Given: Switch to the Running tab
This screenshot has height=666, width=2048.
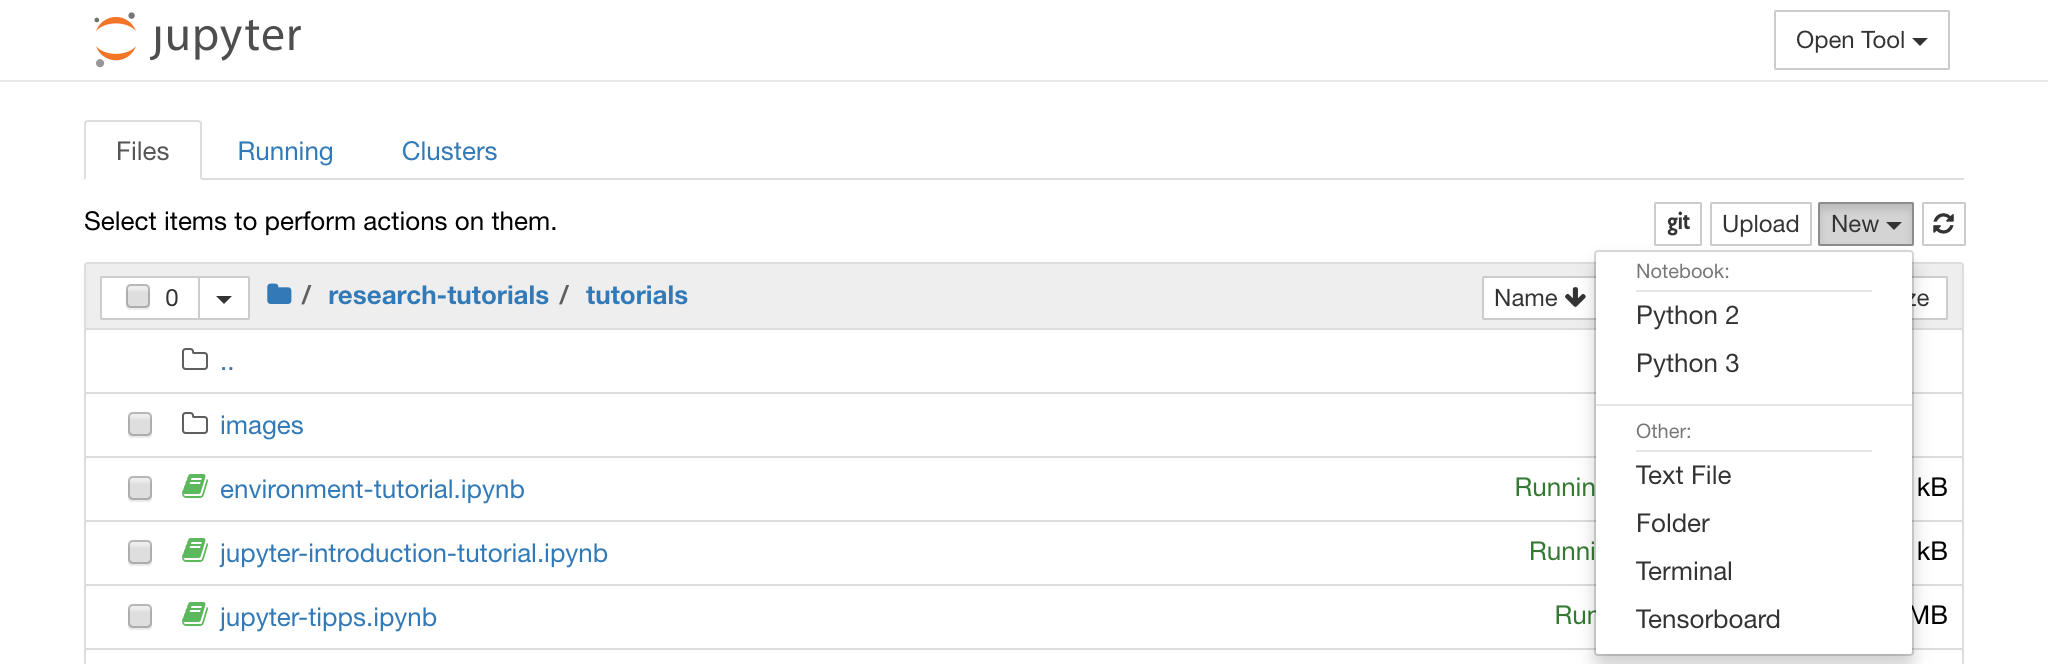Looking at the screenshot, I should click(285, 151).
